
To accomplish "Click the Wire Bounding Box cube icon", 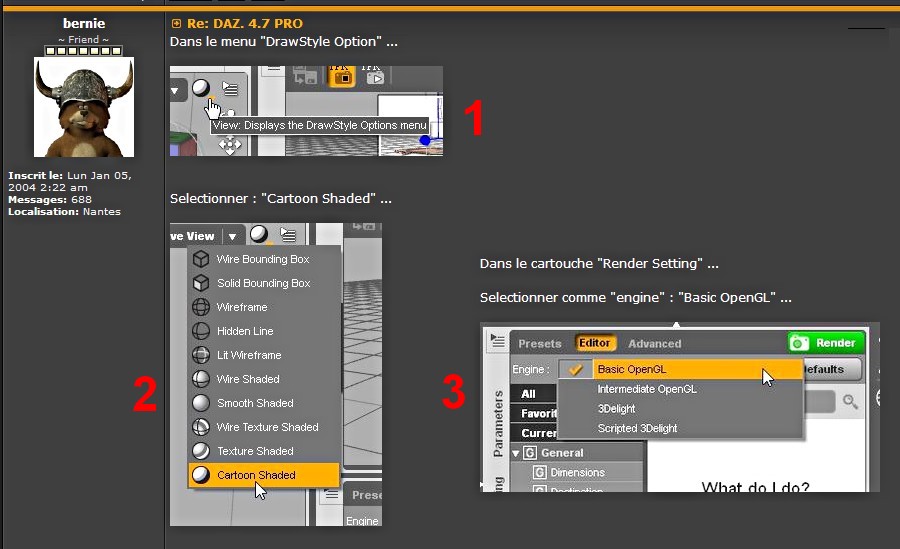I will [201, 260].
